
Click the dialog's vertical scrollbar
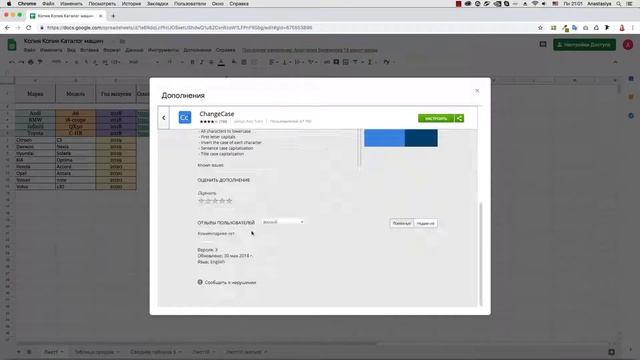(x=481, y=253)
